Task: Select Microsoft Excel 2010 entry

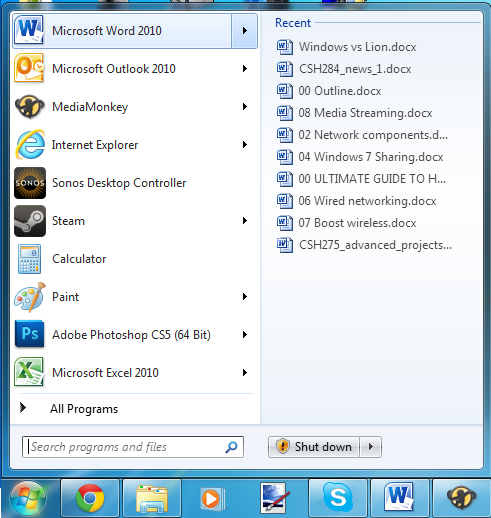Action: 135,373
